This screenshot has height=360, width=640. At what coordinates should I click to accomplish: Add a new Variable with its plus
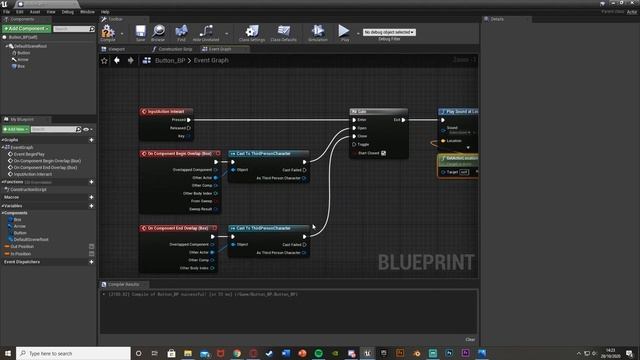(91, 206)
